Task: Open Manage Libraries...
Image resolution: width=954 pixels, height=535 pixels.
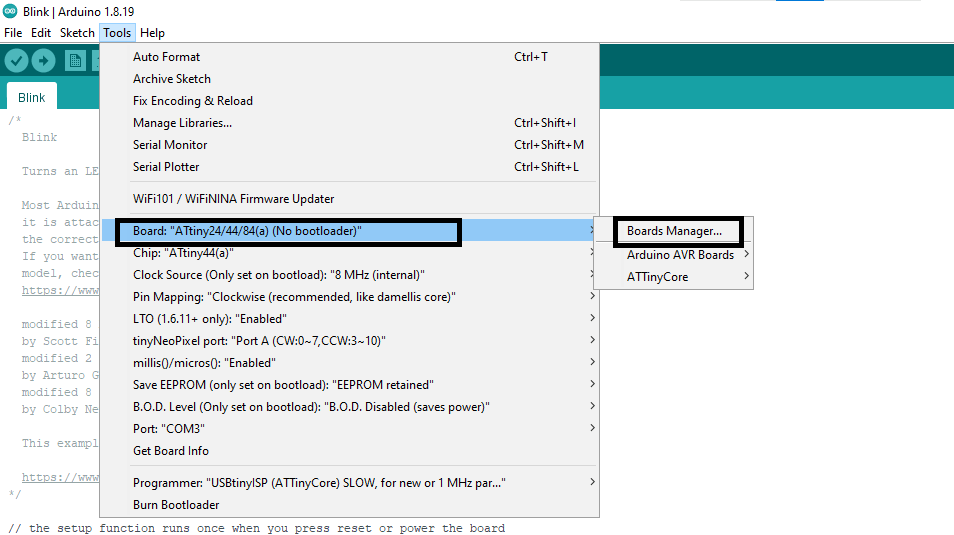Action: point(349,122)
